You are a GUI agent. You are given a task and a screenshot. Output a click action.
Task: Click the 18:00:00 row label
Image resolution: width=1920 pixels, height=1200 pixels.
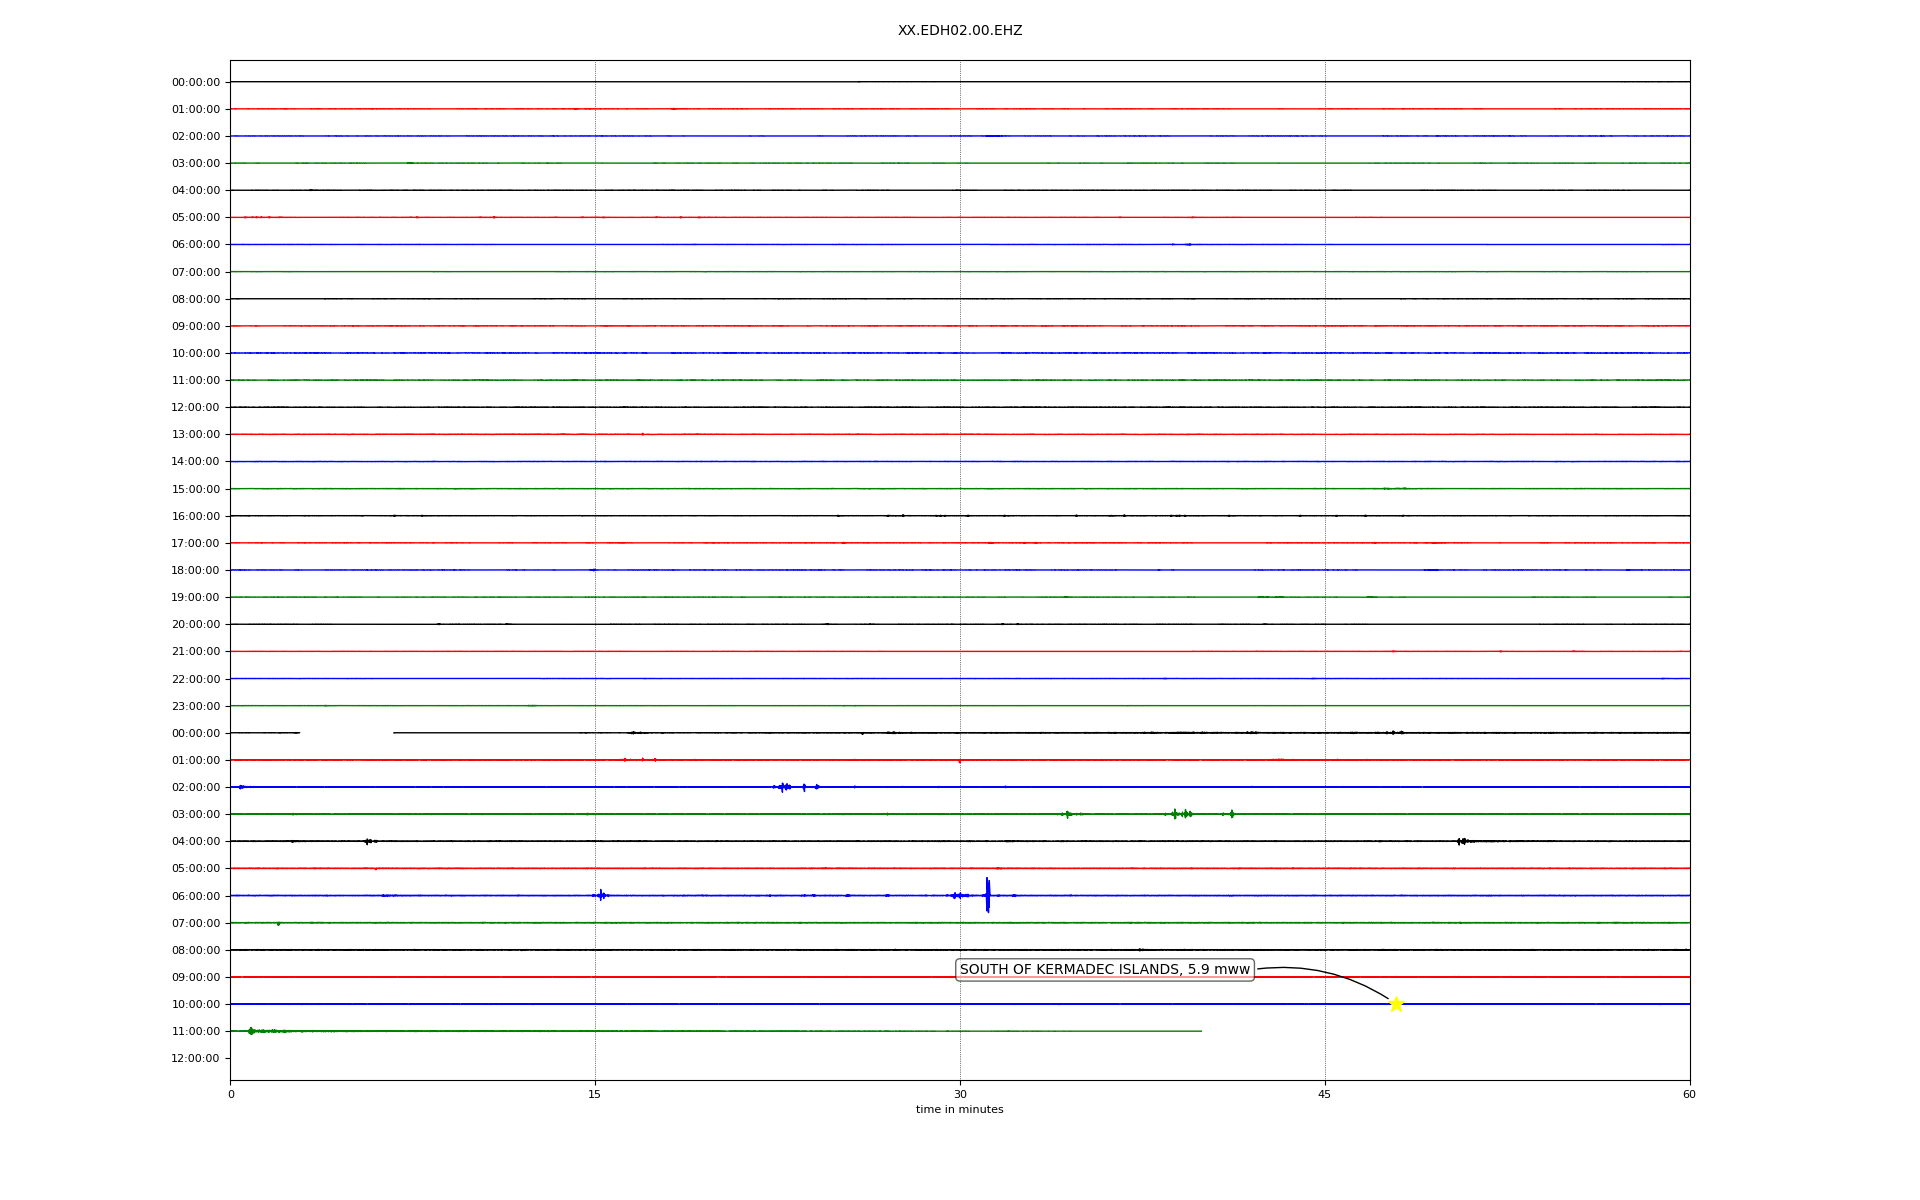[x=196, y=570]
